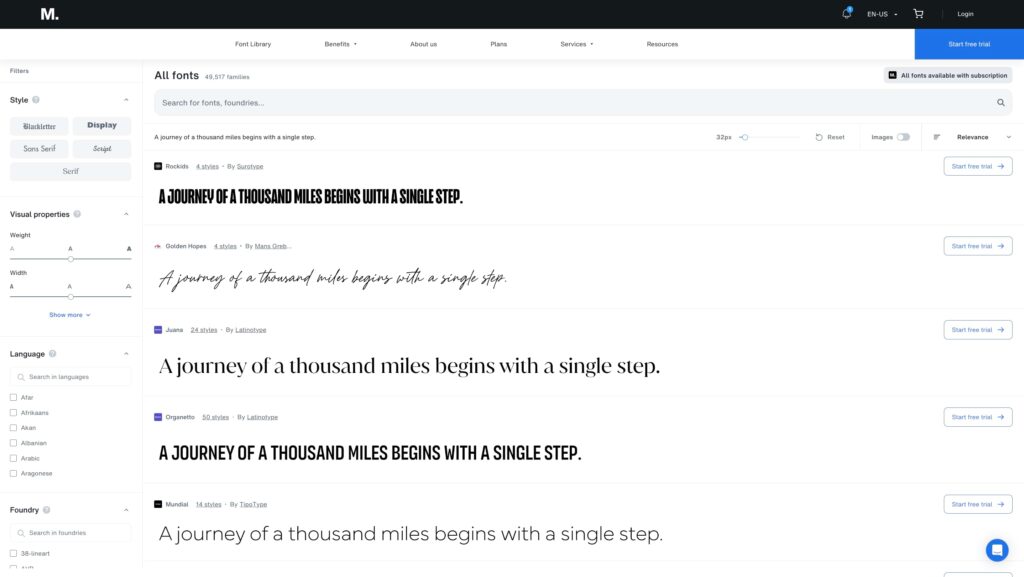Click the magnifier icon in language search
This screenshot has height=577, width=1024.
pos(21,377)
